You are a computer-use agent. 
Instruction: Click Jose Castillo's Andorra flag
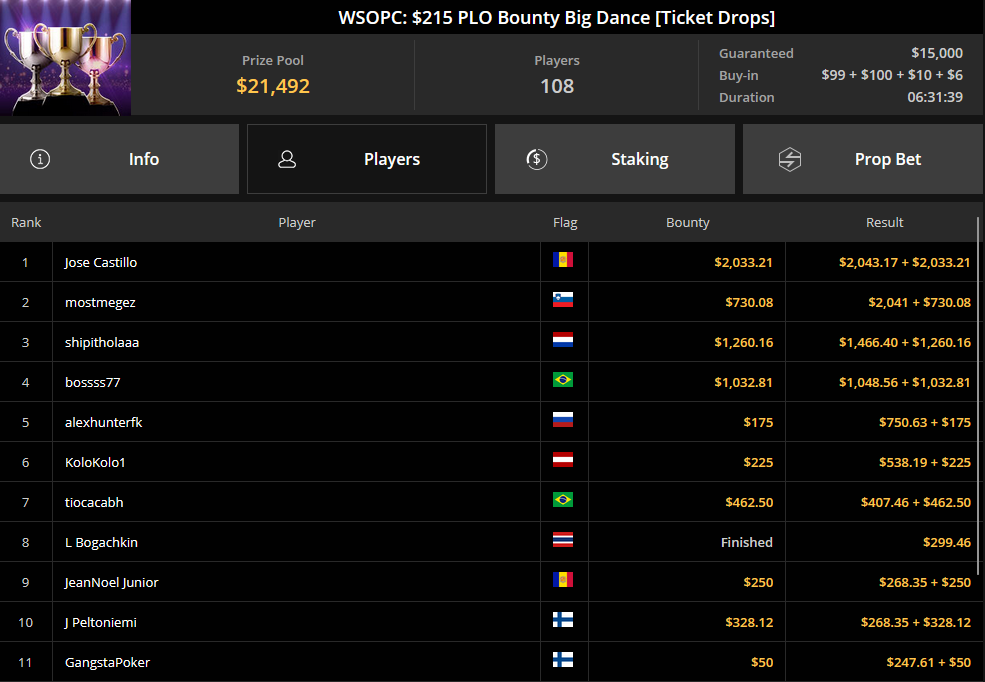(x=563, y=259)
